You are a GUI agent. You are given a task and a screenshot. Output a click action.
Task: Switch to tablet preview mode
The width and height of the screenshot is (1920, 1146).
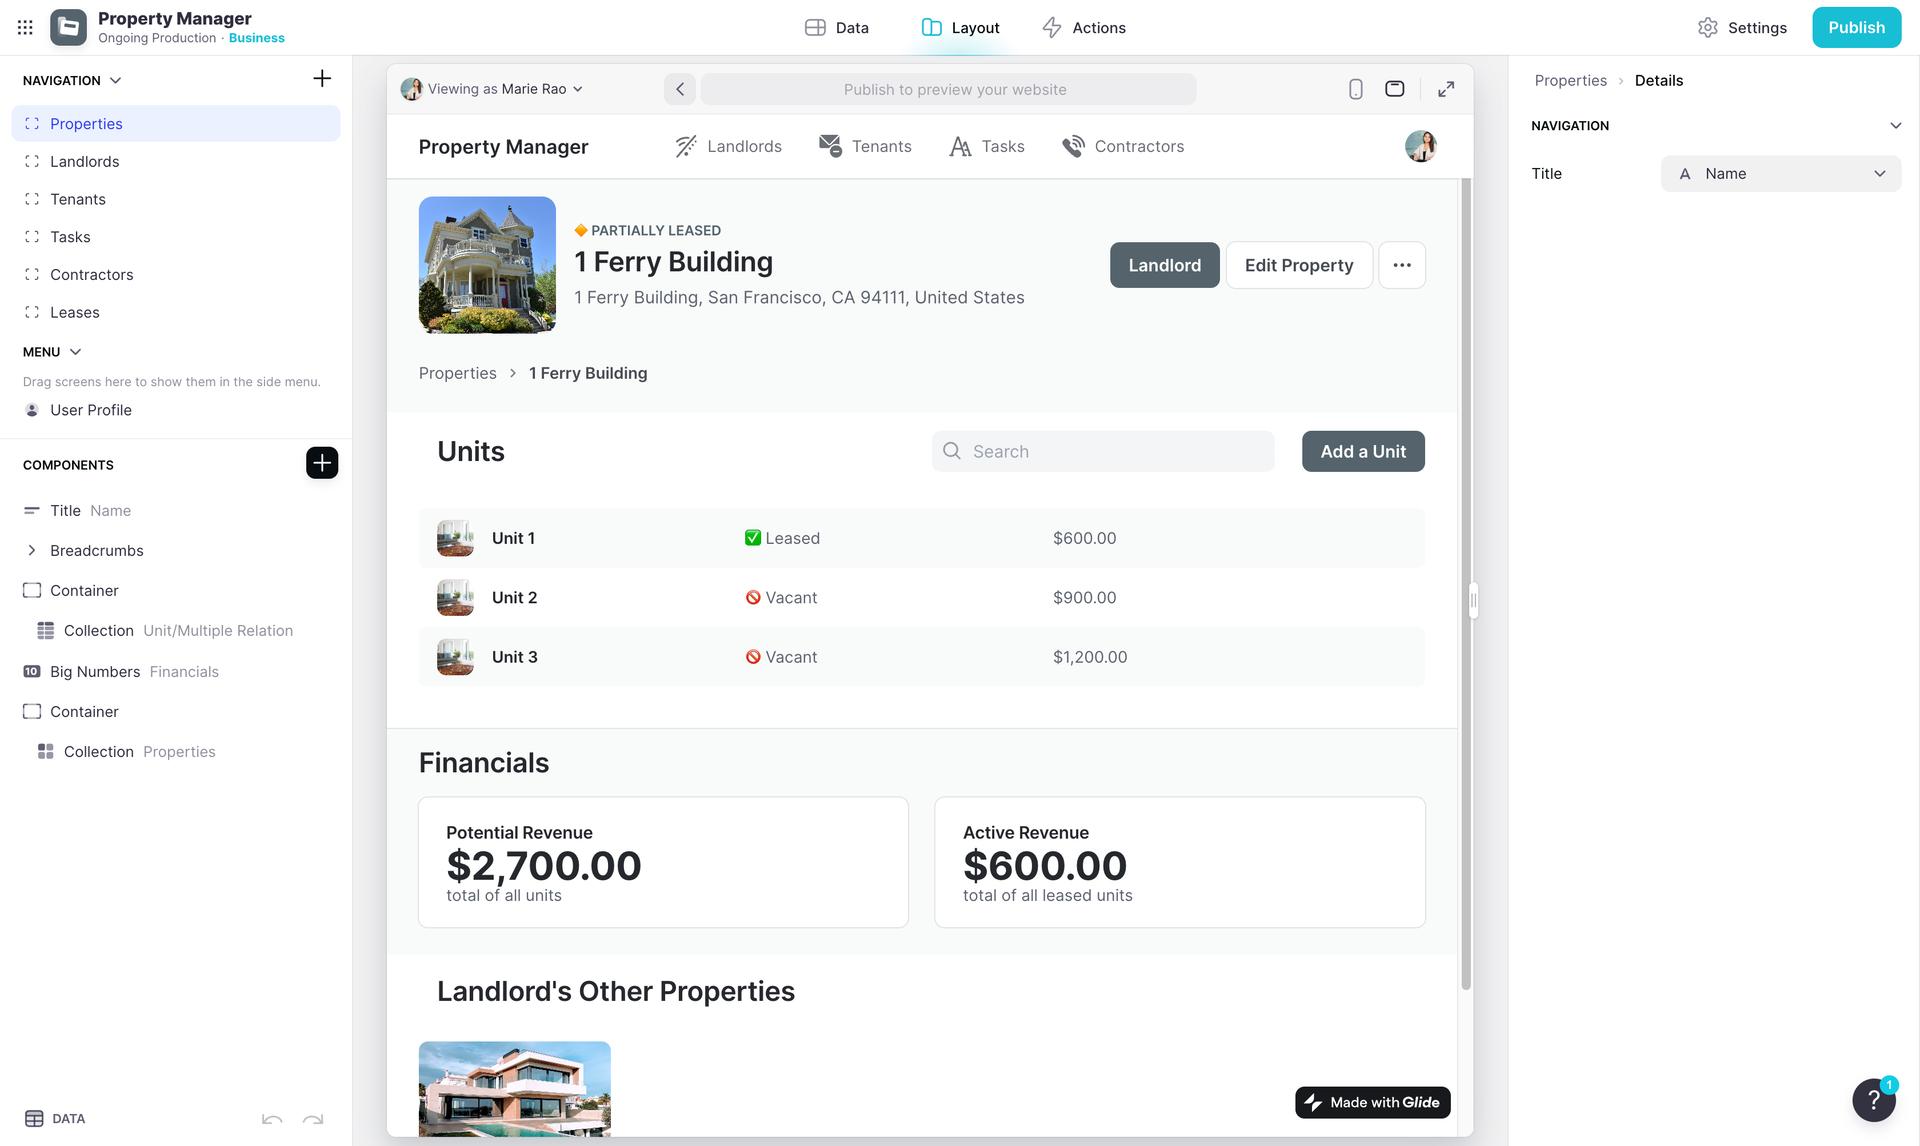pos(1394,89)
